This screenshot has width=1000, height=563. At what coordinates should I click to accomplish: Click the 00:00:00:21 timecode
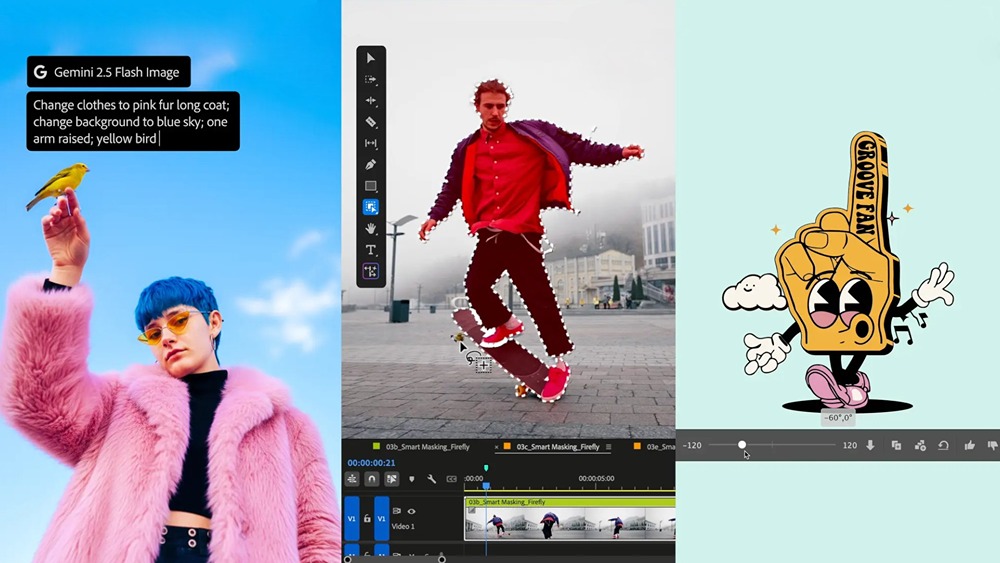click(x=371, y=463)
